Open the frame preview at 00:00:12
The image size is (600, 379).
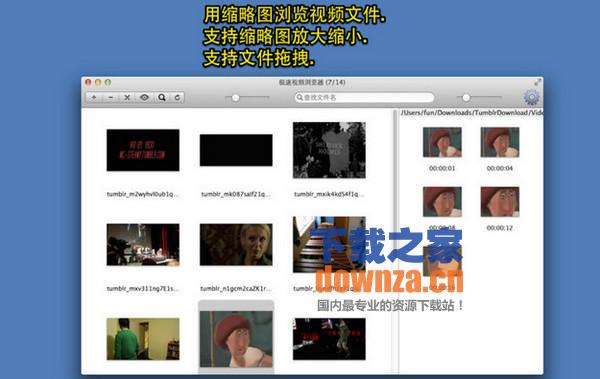coord(500,202)
